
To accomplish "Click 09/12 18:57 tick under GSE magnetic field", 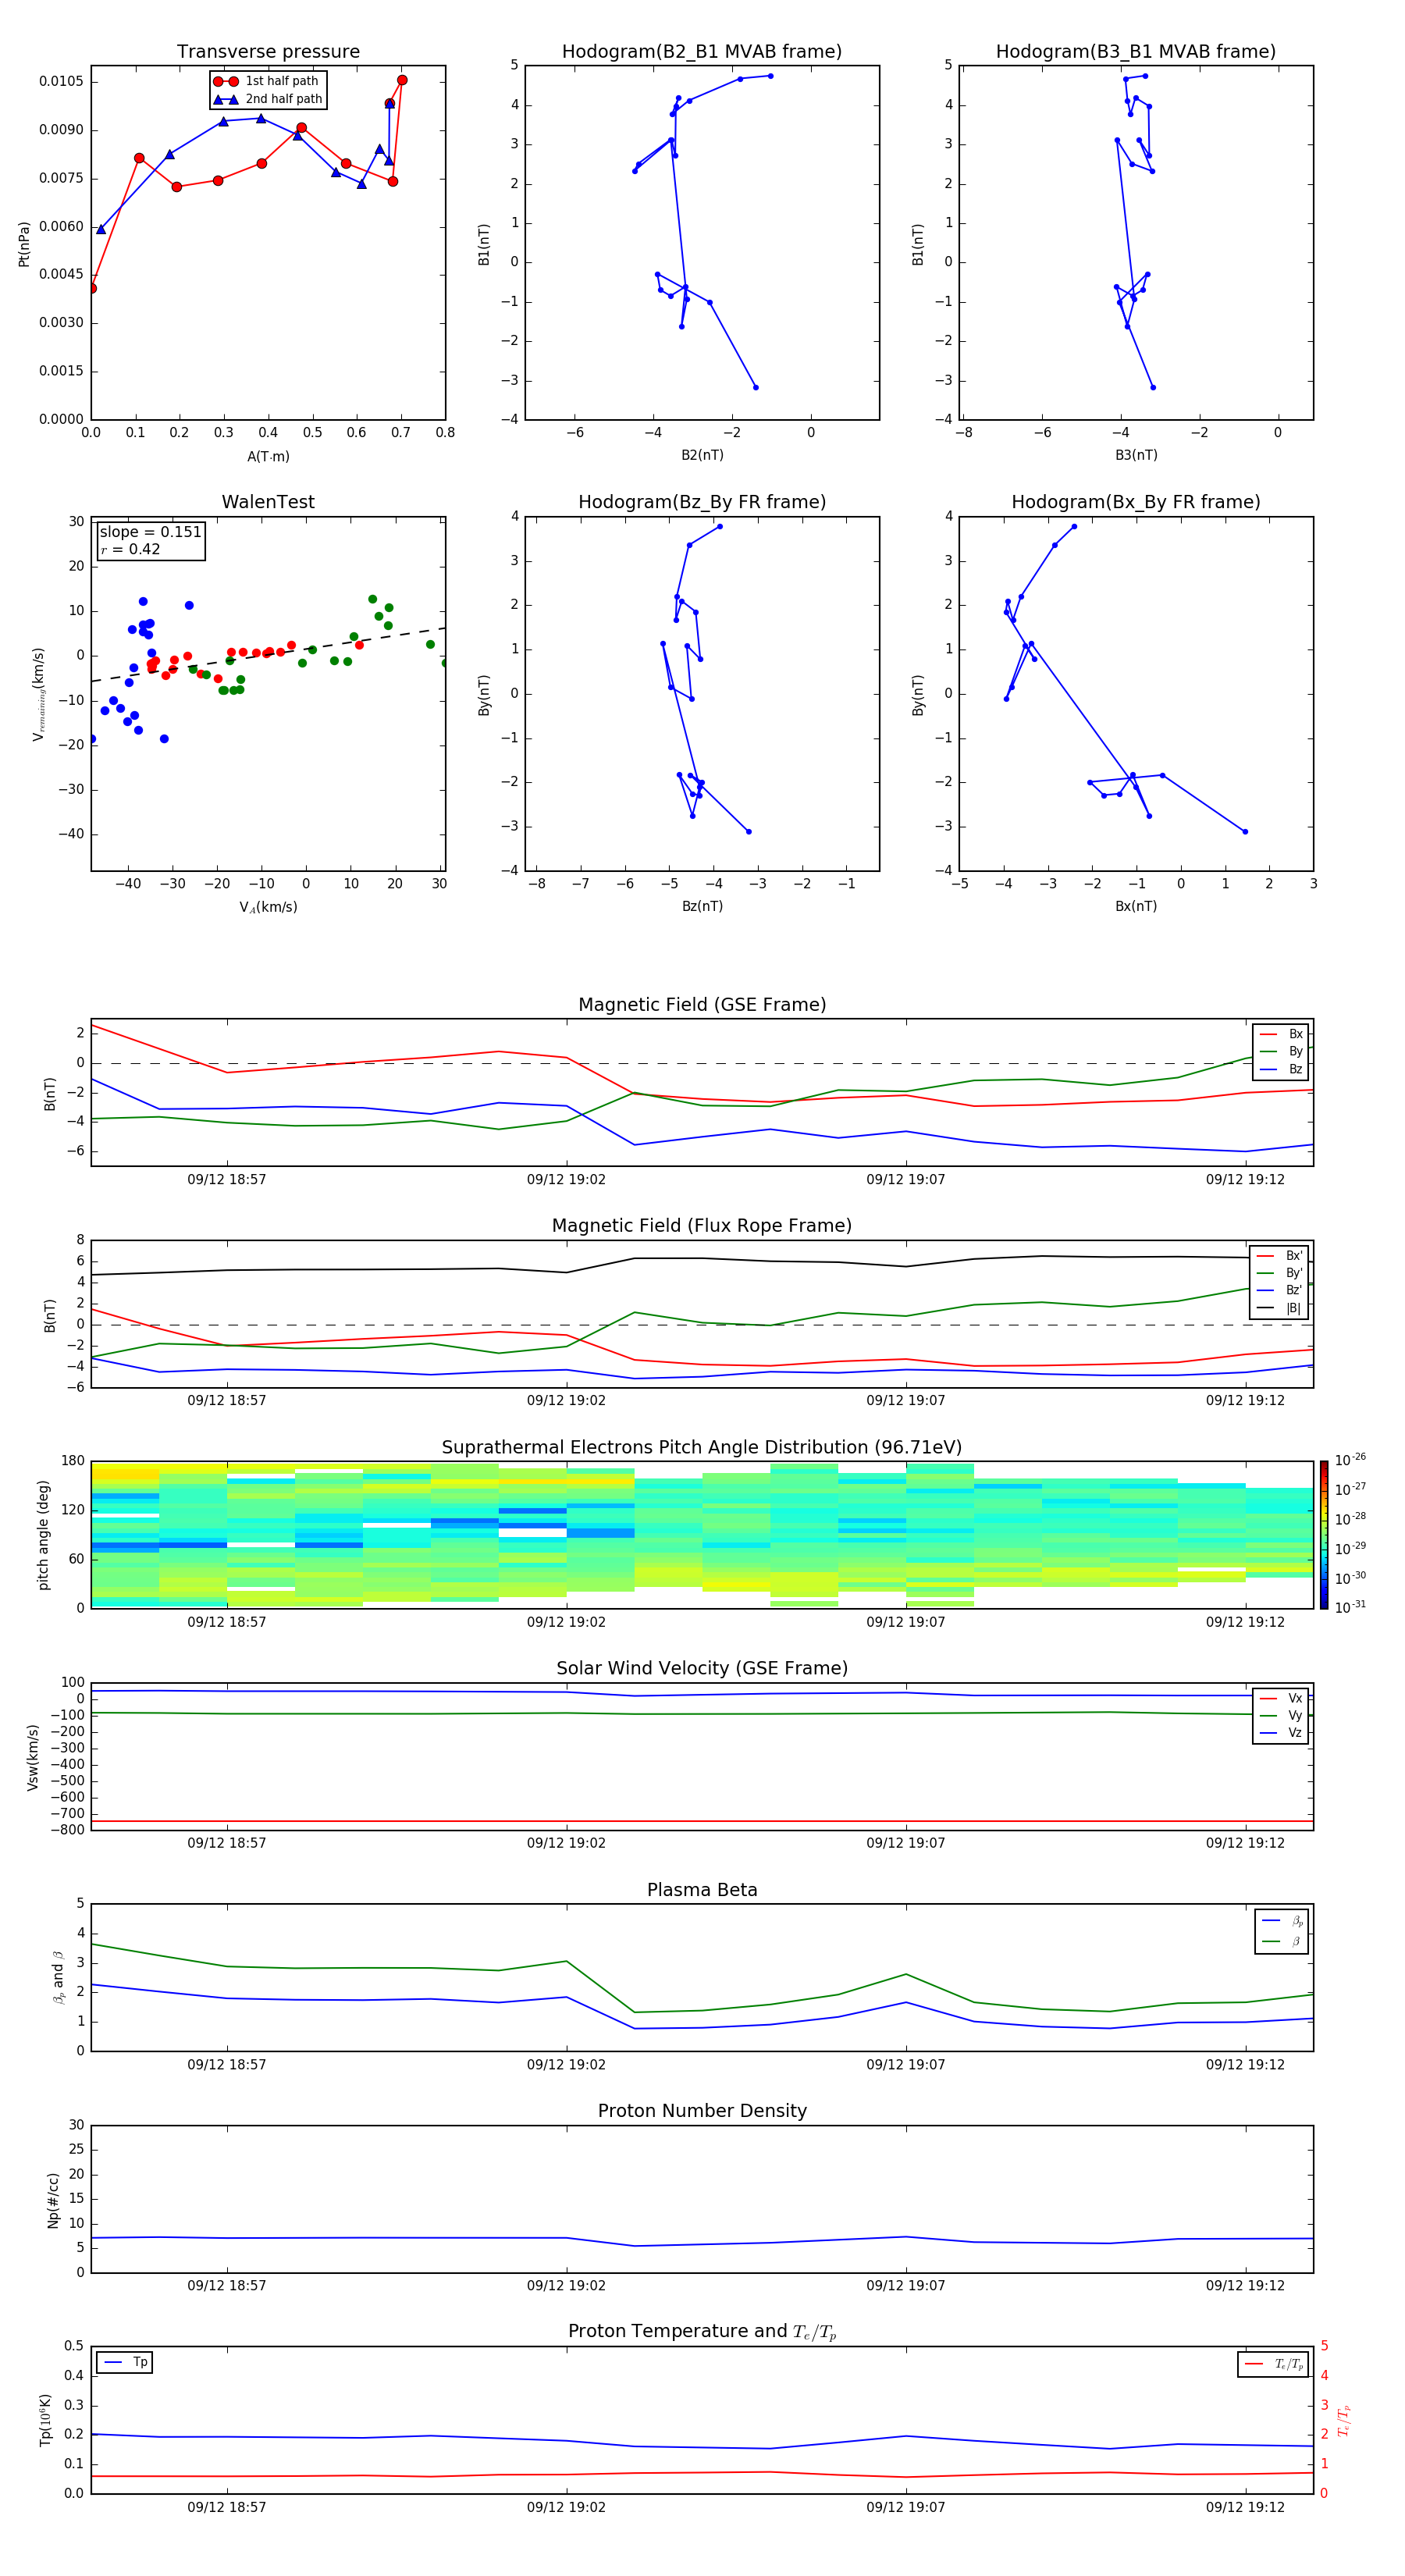I will coord(227,1180).
